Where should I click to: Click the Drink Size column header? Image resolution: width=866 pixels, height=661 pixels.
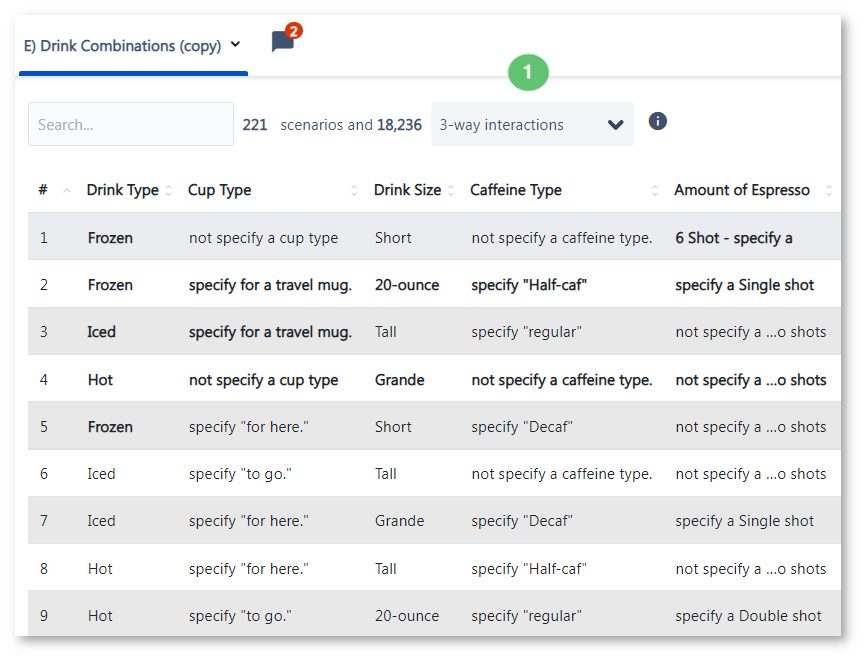point(408,191)
